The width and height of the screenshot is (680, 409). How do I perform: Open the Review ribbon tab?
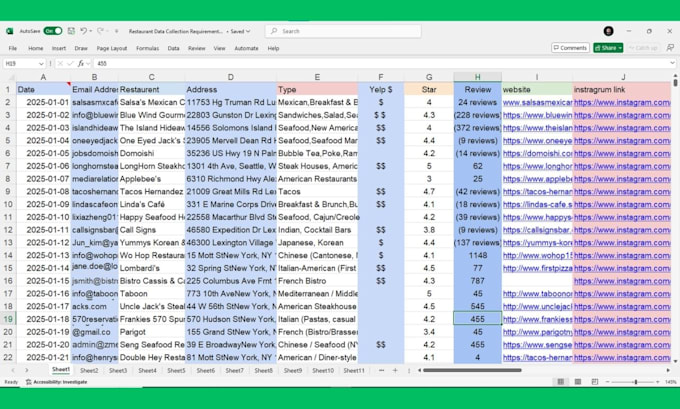[196, 48]
